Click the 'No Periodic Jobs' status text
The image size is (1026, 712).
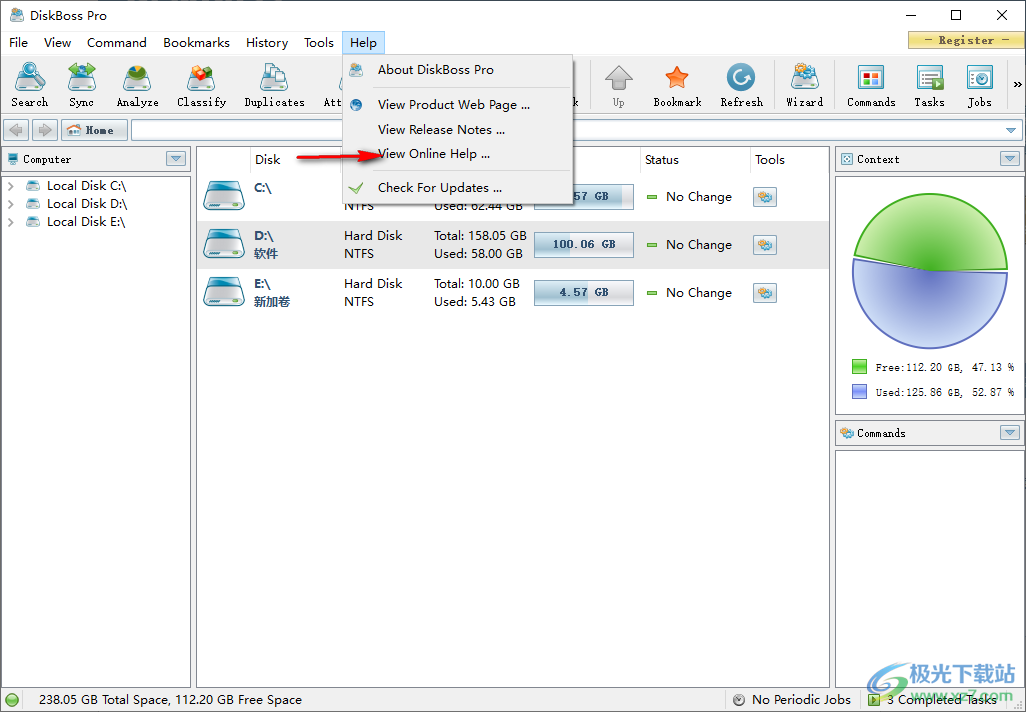pyautogui.click(x=802, y=700)
